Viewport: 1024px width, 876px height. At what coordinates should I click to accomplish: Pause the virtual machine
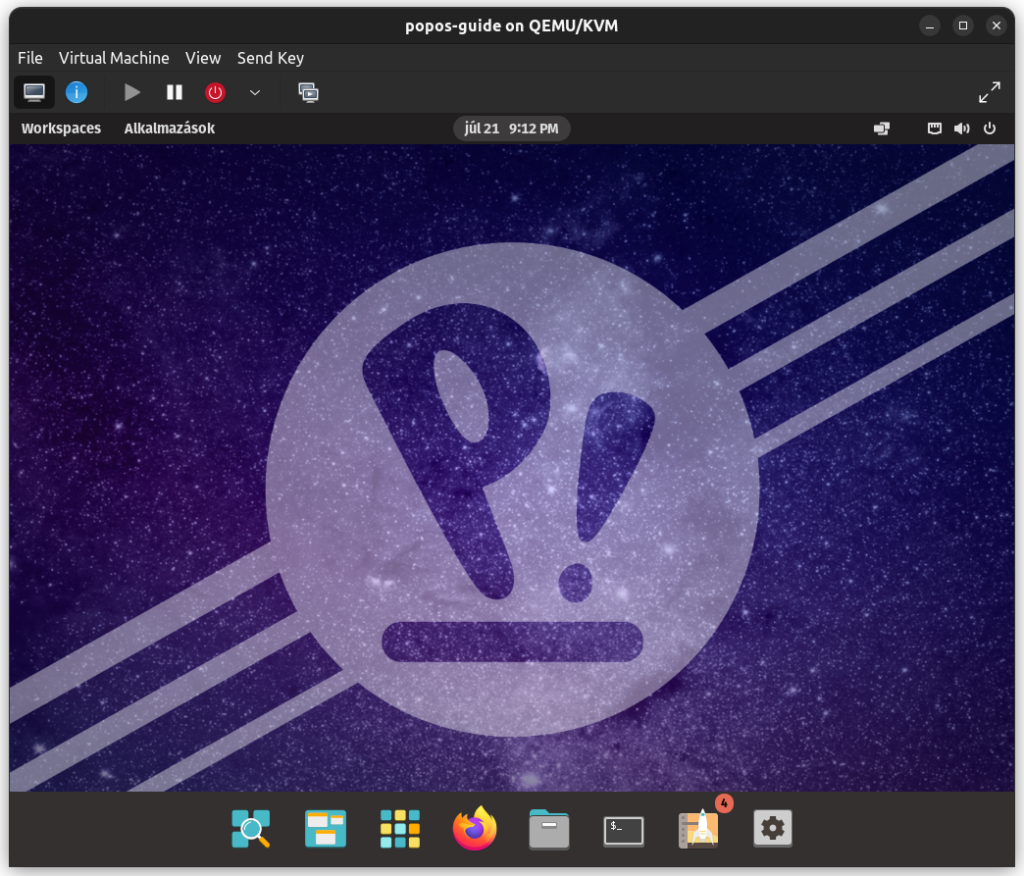174,92
